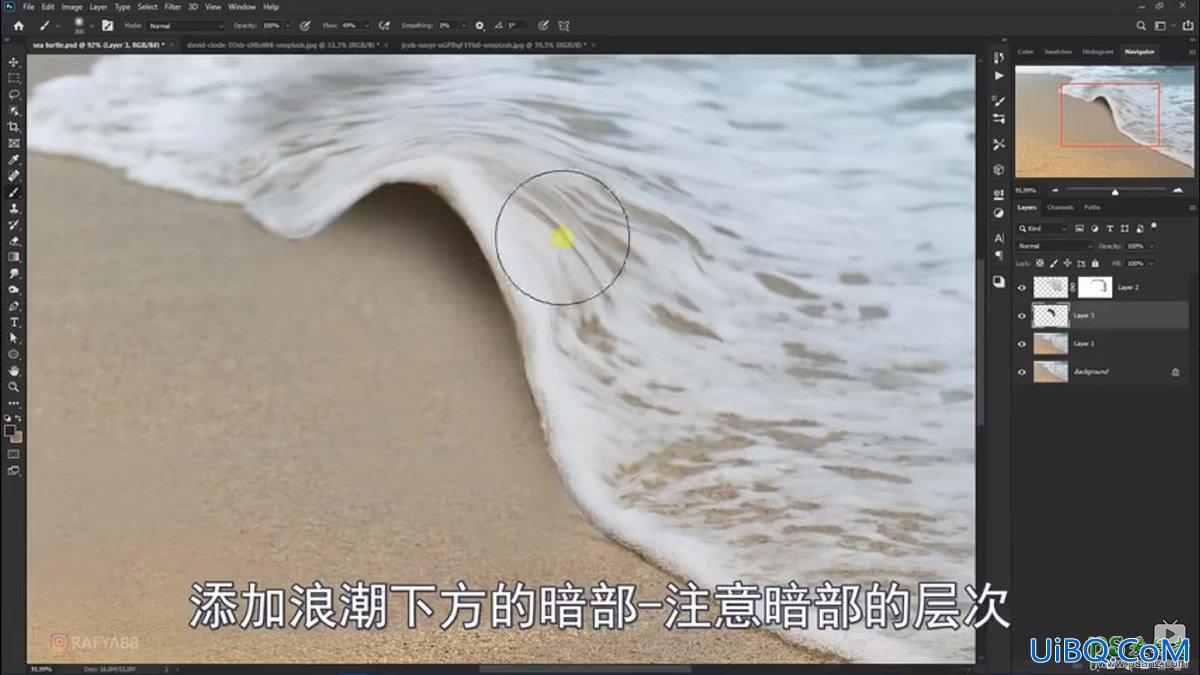This screenshot has width=1200, height=675.
Task: Toggle visibility of Layer 3
Action: point(1022,315)
